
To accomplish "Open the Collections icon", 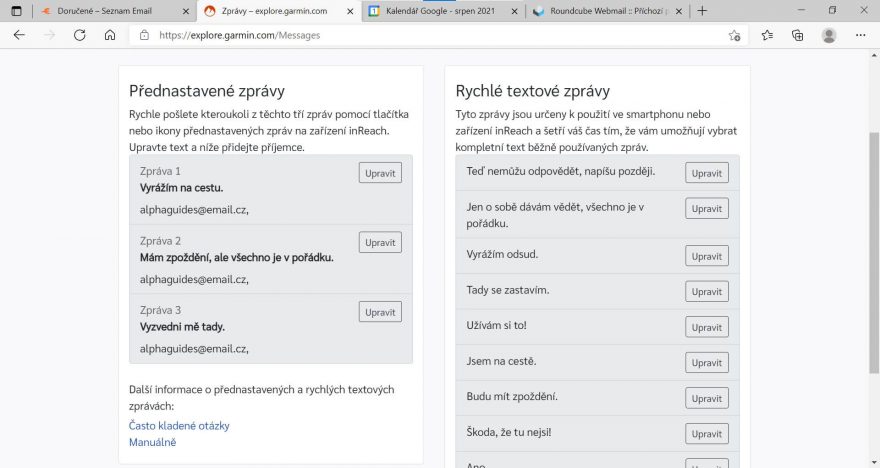I will point(798,35).
